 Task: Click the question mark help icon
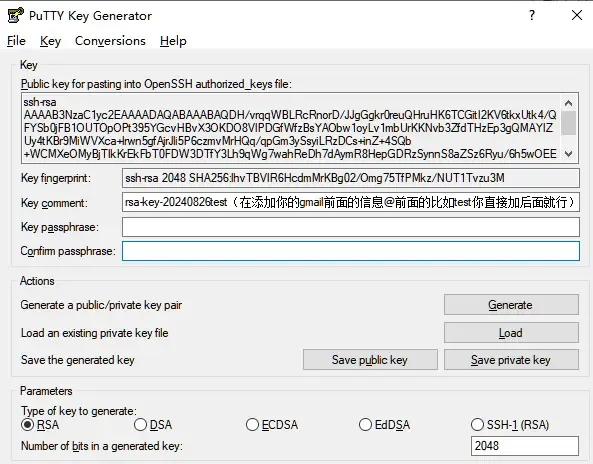532,16
